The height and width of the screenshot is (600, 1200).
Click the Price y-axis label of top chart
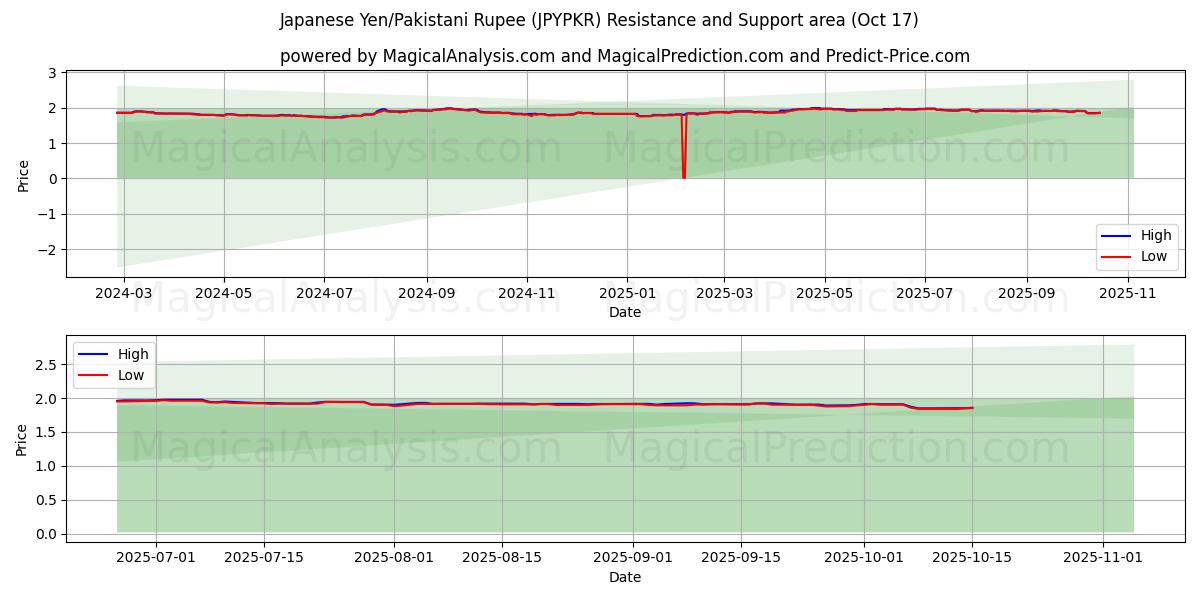click(x=24, y=175)
